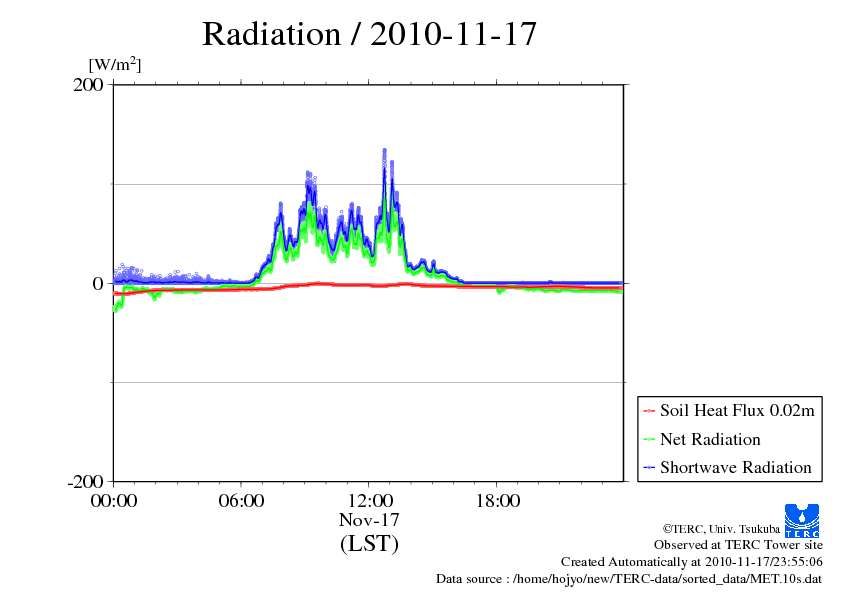Click the x-axis label '00:00'
Viewport: 842px width, 595px height.
click(114, 501)
